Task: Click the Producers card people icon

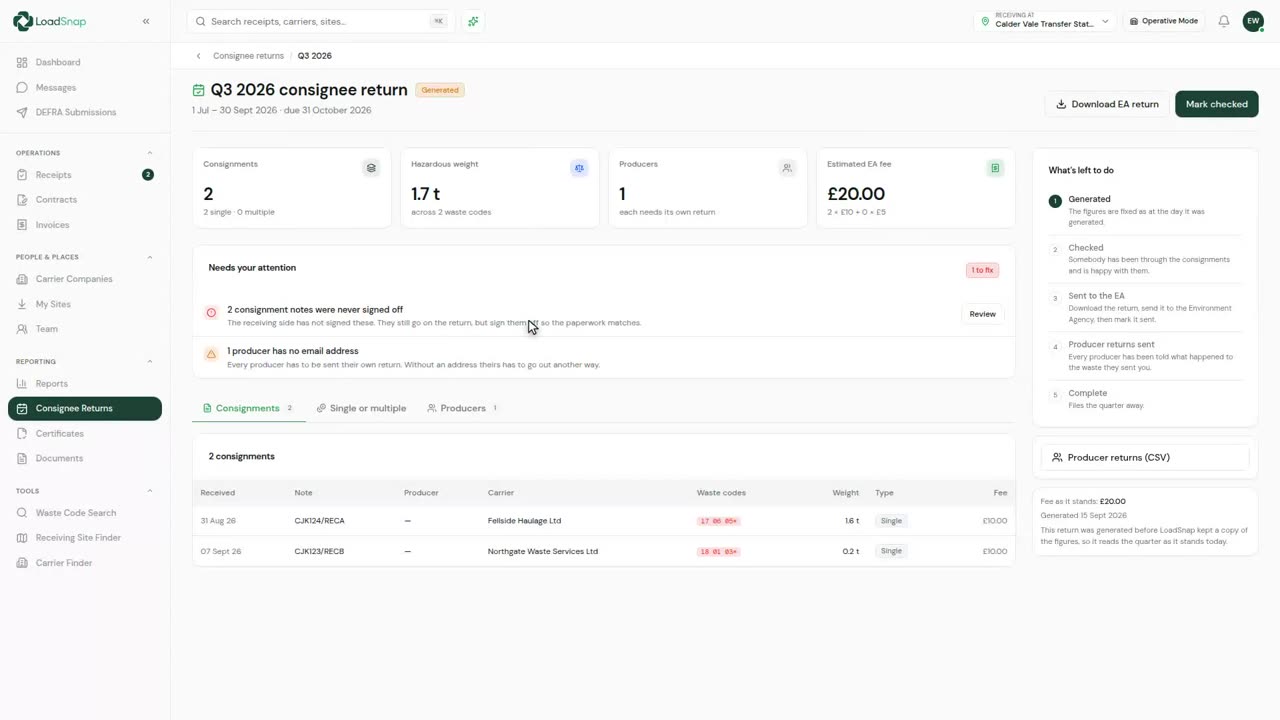Action: point(787,168)
